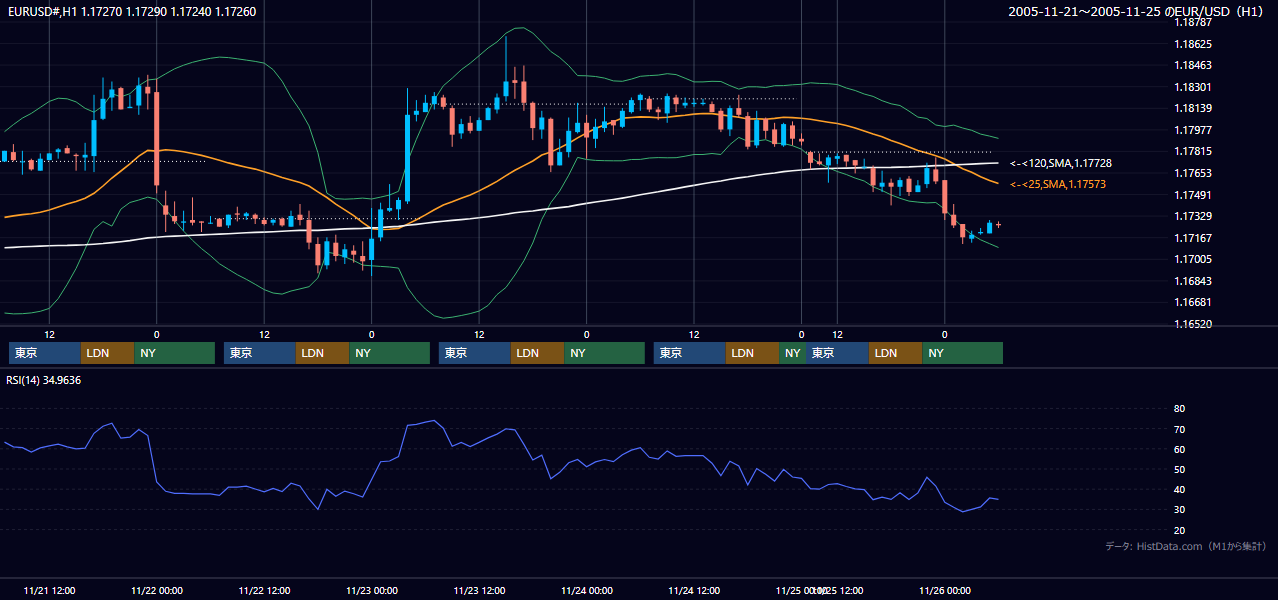Click the 11/24 12:00 date label
Image resolution: width=1278 pixels, height=600 pixels.
(x=694, y=591)
